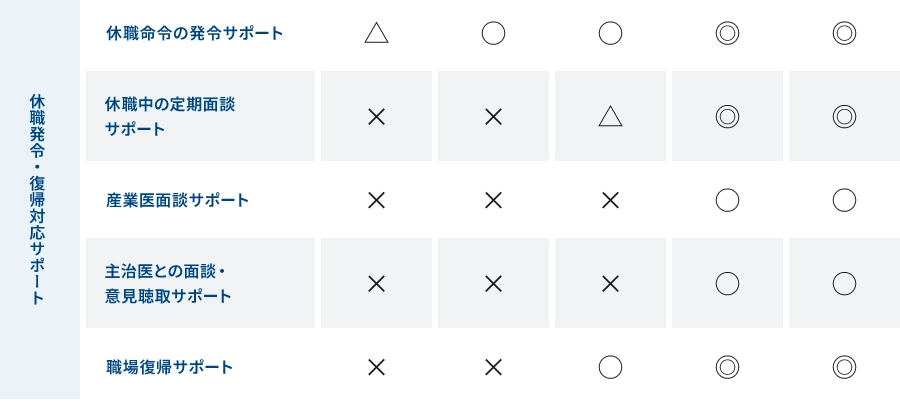Click the triangle icon in 休職命令の発令サポート row

pyautogui.click(x=376, y=33)
